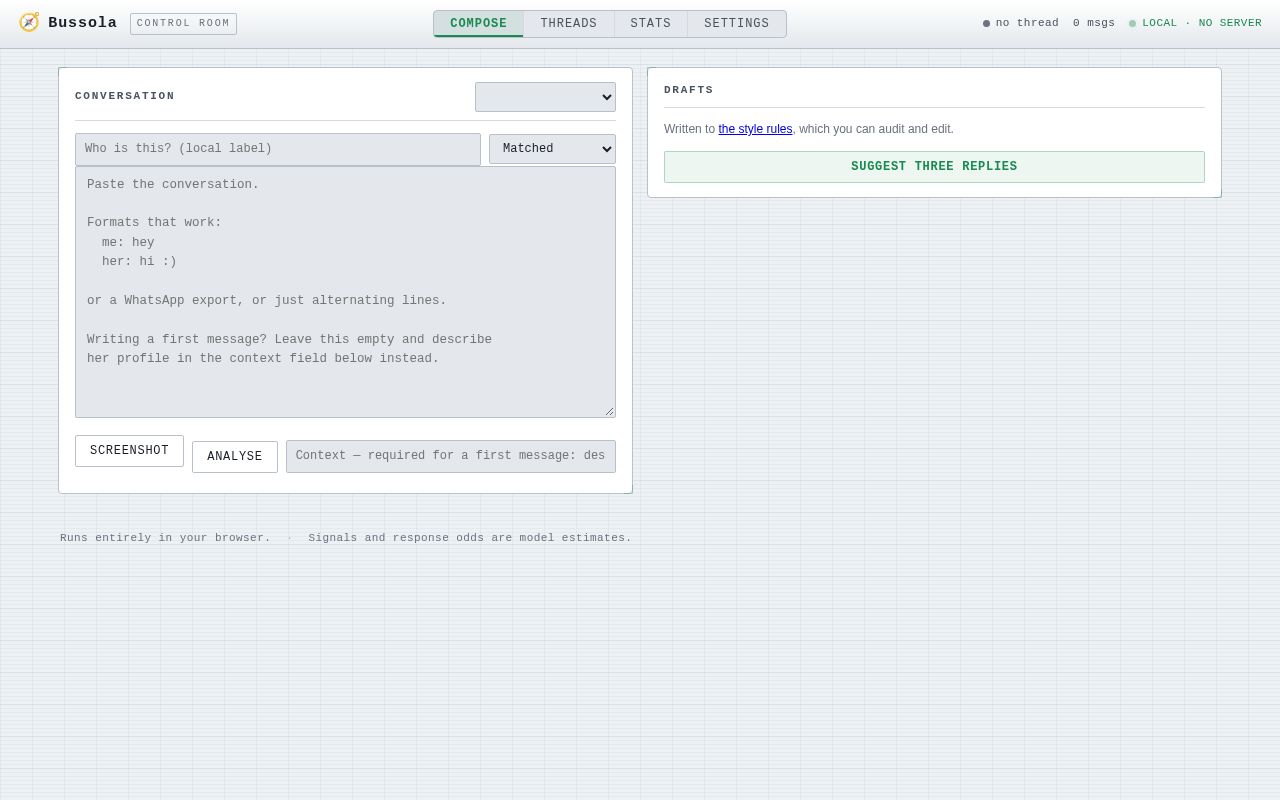Click 'Signals and response odds are model estimates.' text
This screenshot has height=800, width=1280.
coord(470,538)
